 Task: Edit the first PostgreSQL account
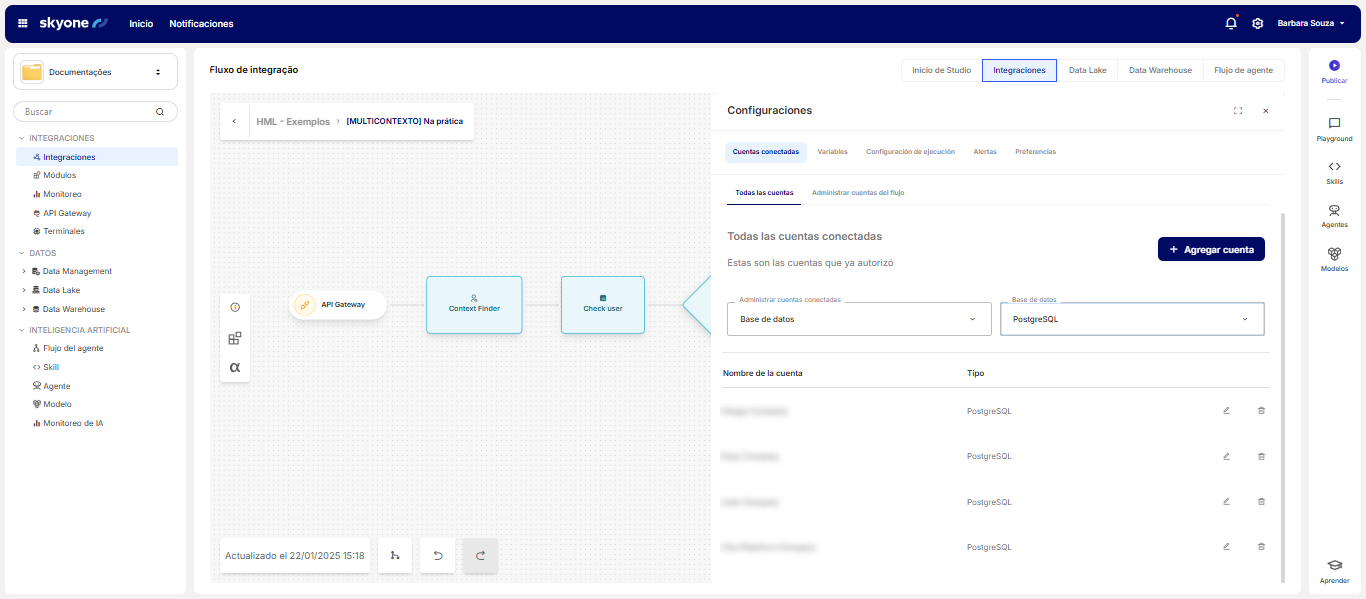click(1226, 411)
